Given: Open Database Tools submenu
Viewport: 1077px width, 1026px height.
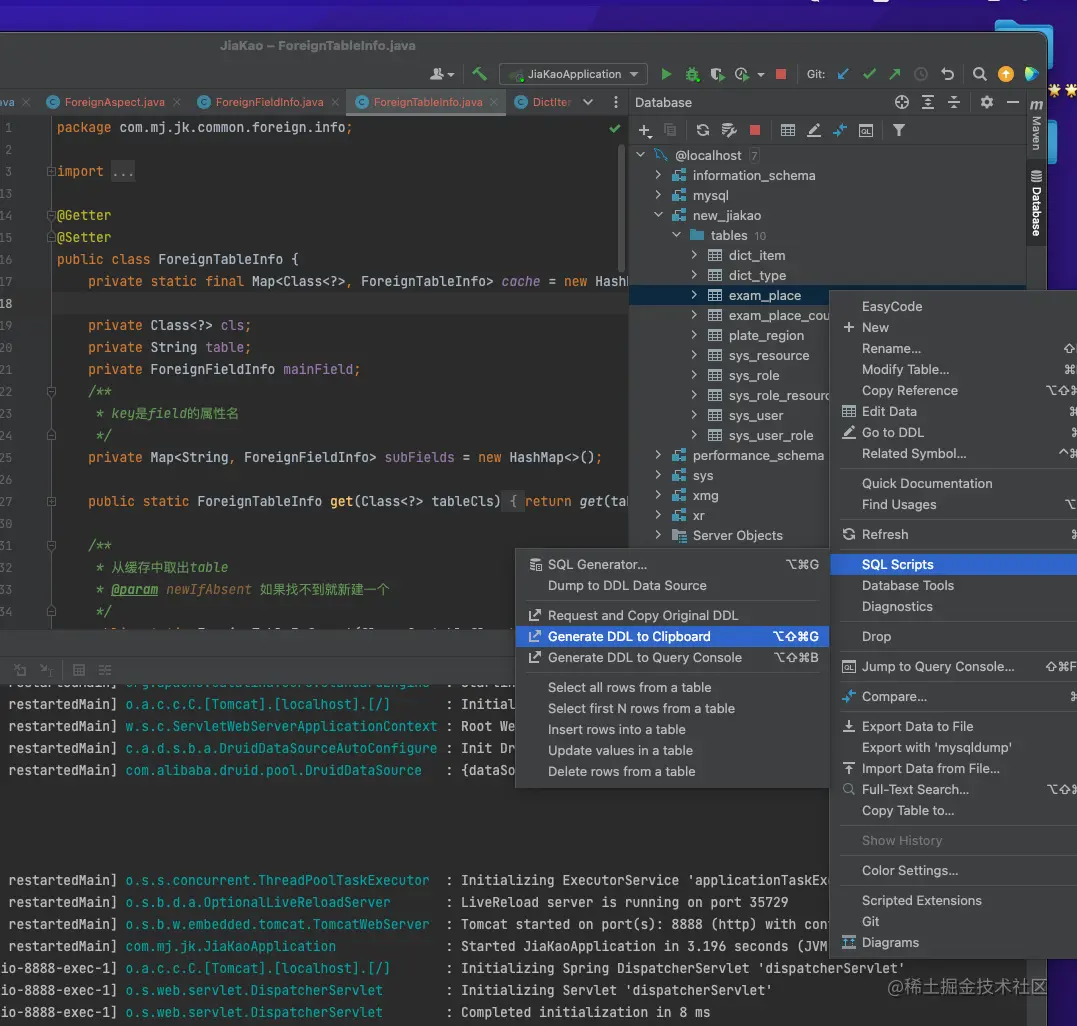Looking at the screenshot, I should pyautogui.click(x=954, y=586).
